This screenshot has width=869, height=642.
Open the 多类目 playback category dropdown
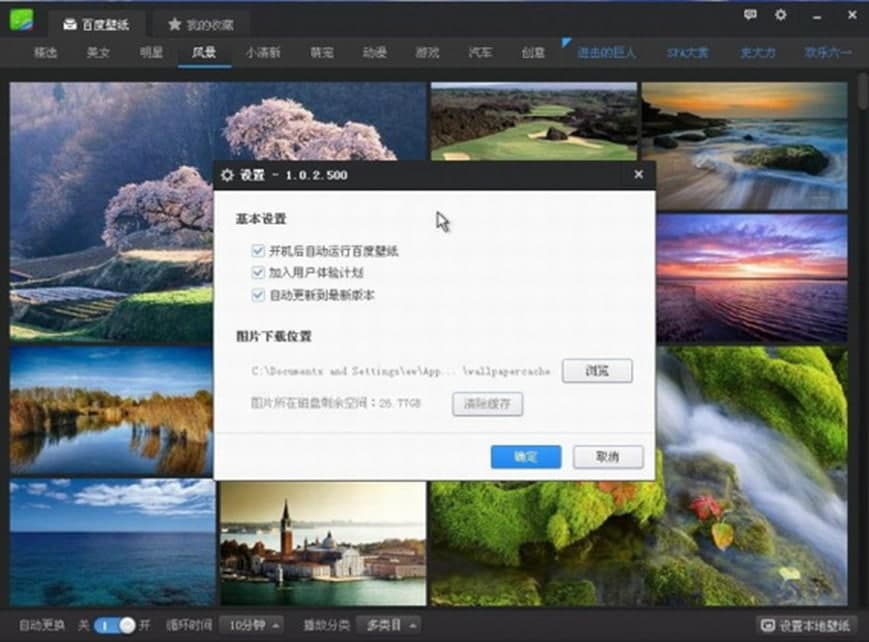click(x=388, y=625)
